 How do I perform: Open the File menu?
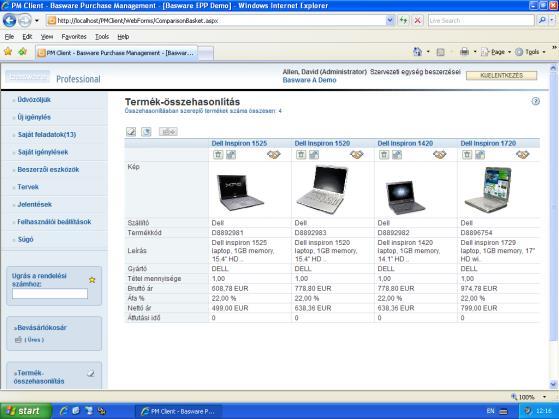[9, 37]
